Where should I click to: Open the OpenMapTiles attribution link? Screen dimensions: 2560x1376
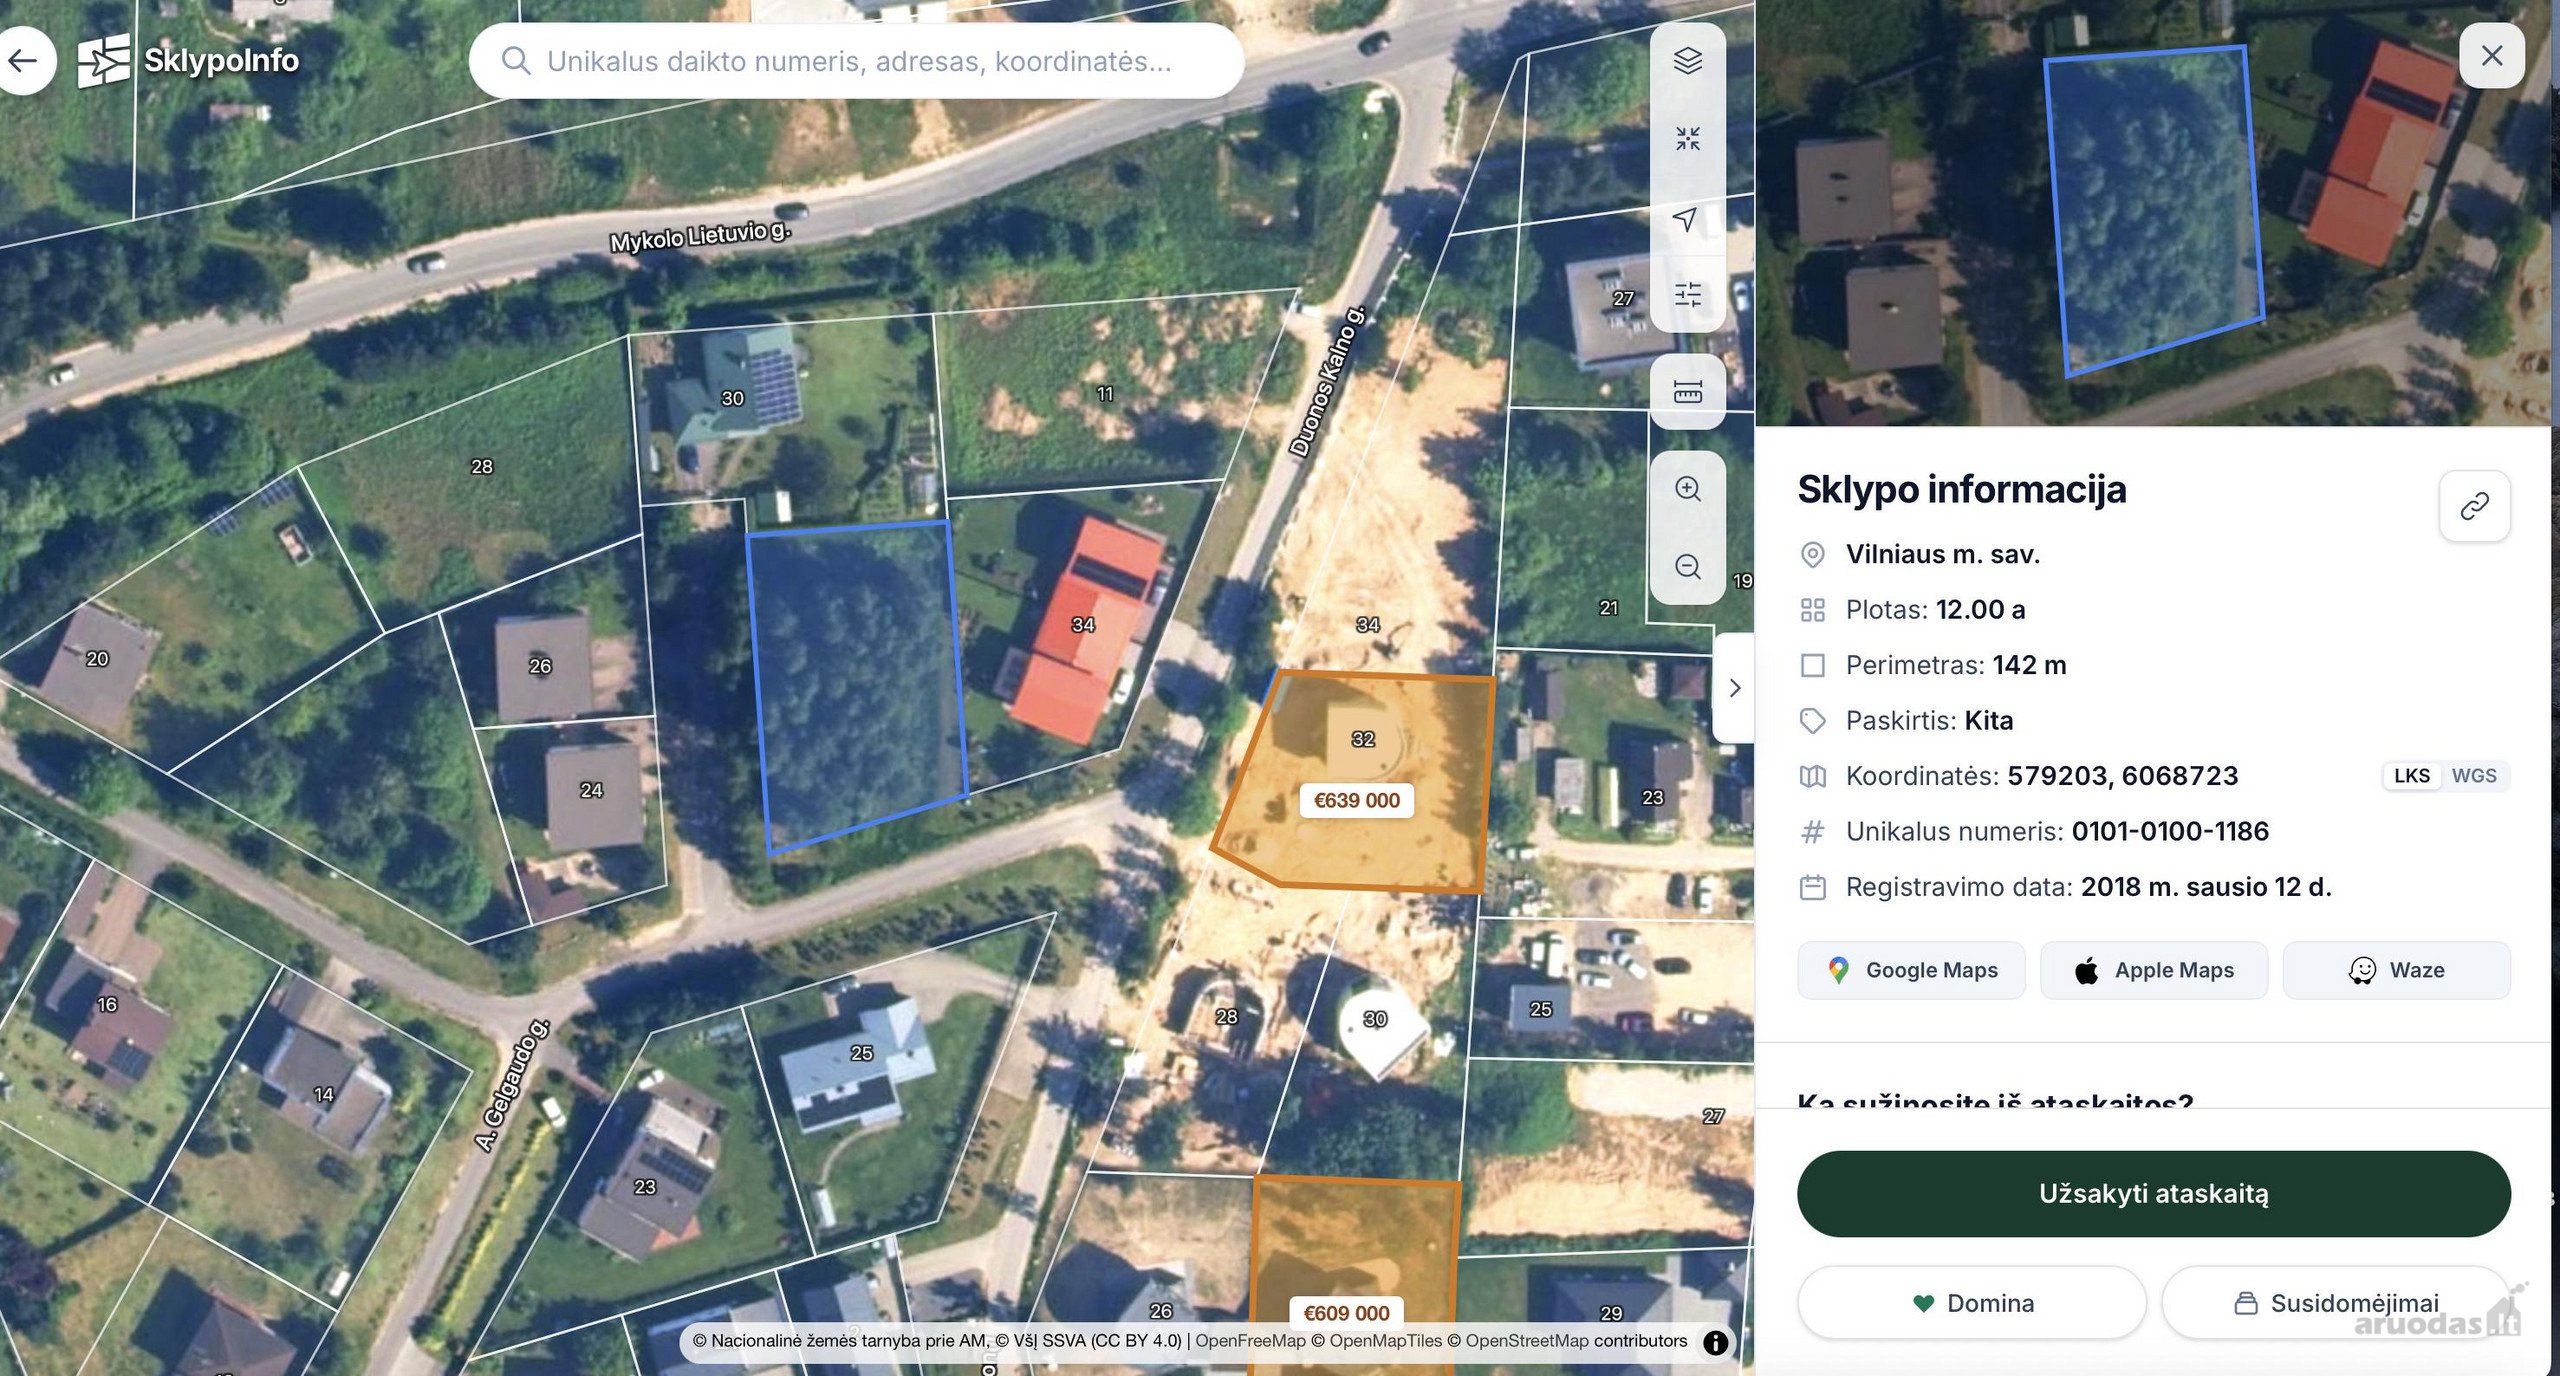tap(1385, 1341)
